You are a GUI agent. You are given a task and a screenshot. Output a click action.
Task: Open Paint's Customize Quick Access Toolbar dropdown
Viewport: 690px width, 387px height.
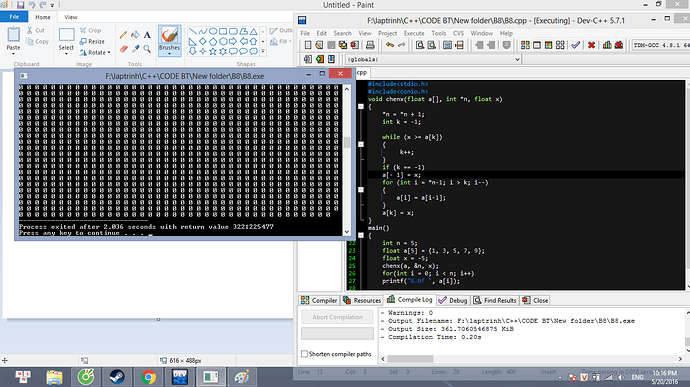[52, 5]
